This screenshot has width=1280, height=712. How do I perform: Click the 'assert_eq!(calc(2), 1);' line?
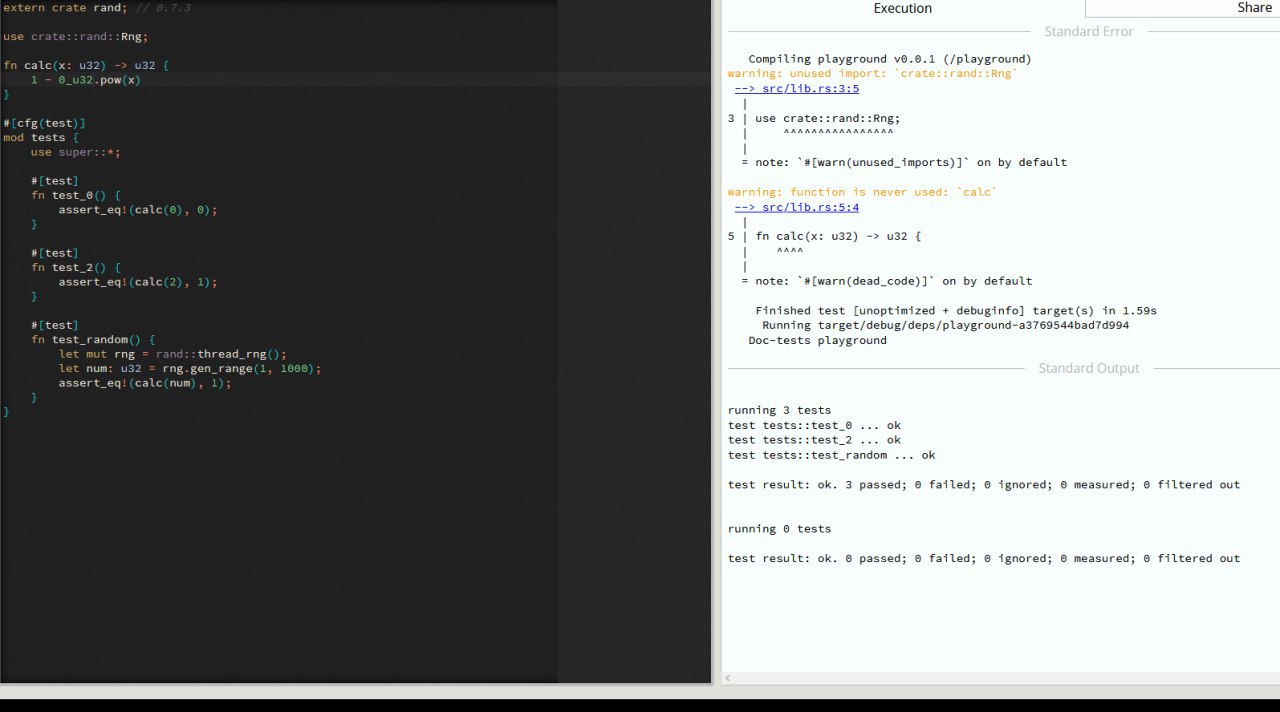138,282
